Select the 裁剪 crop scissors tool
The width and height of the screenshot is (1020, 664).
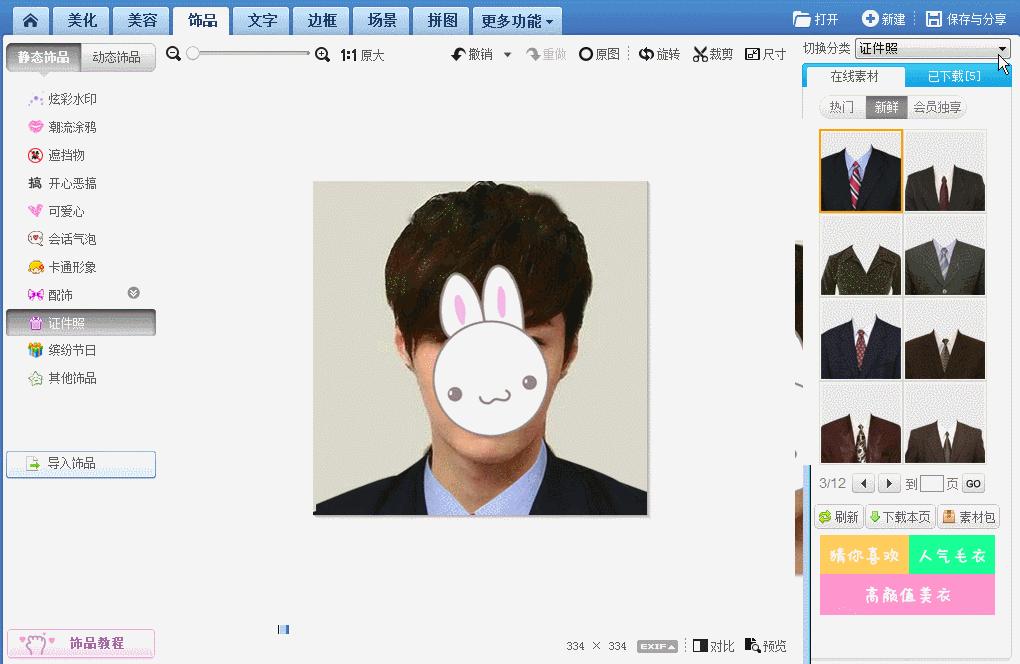tap(713, 55)
